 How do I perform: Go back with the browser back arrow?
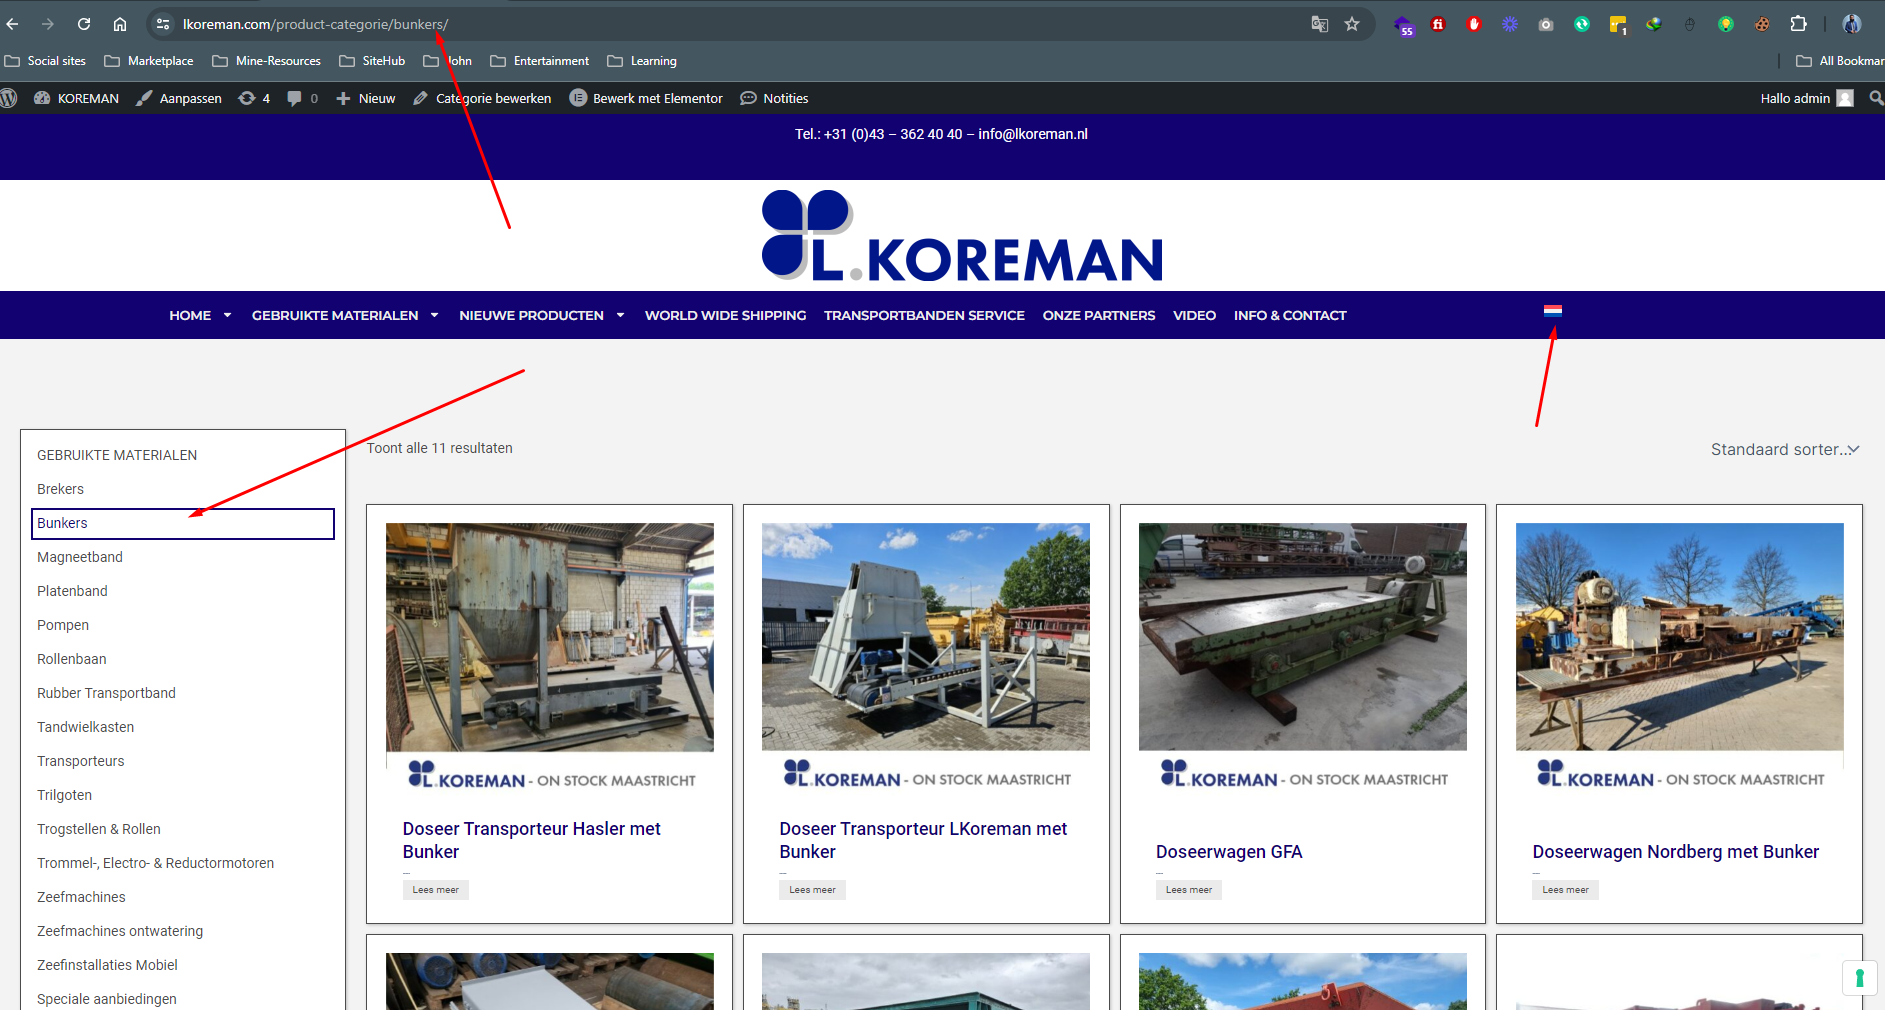(13, 24)
